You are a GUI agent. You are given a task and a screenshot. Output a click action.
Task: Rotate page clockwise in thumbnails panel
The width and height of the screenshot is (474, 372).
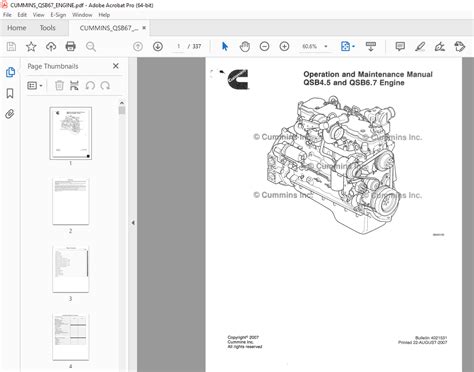point(105,86)
